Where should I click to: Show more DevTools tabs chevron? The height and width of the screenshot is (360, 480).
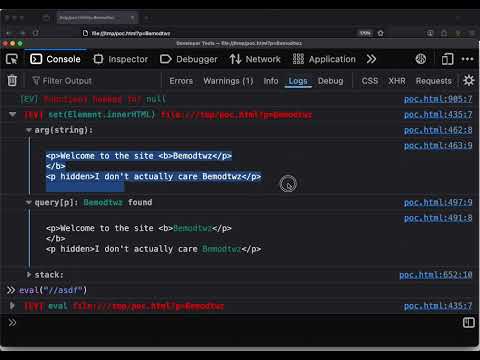[x=371, y=59]
